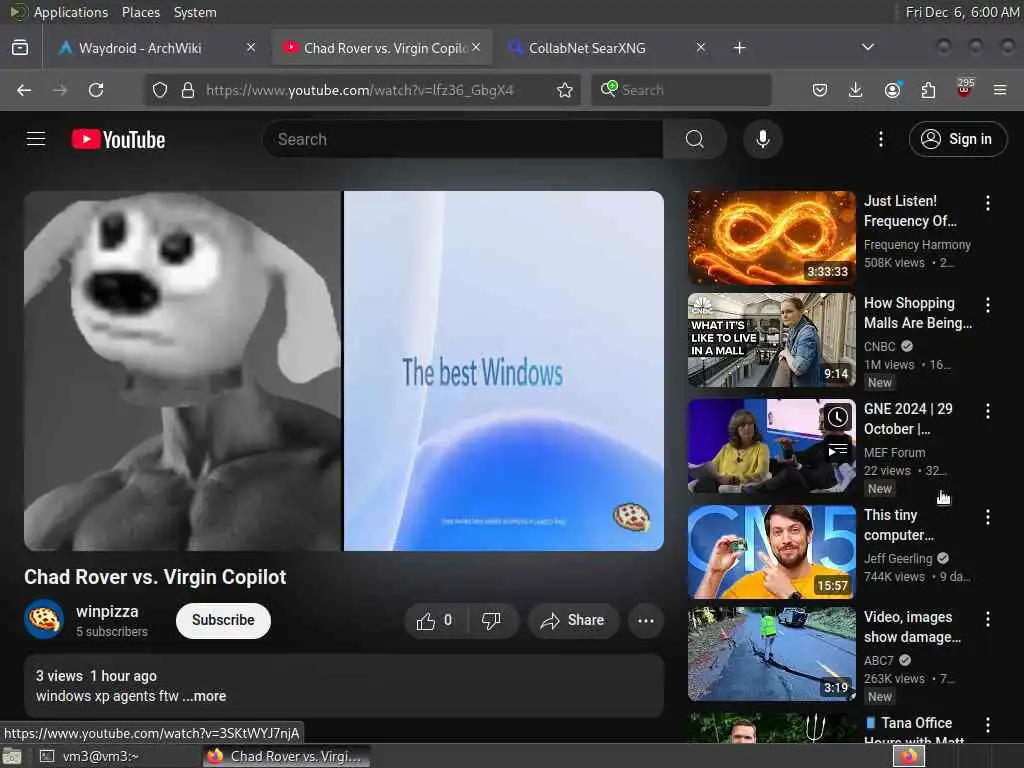Open options for Tana Office Hours video
Viewport: 1024px width, 768px height.
(988, 725)
